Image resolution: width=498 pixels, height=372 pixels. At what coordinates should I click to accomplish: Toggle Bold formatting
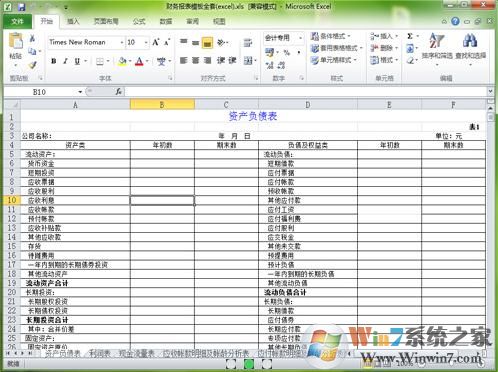click(x=53, y=61)
